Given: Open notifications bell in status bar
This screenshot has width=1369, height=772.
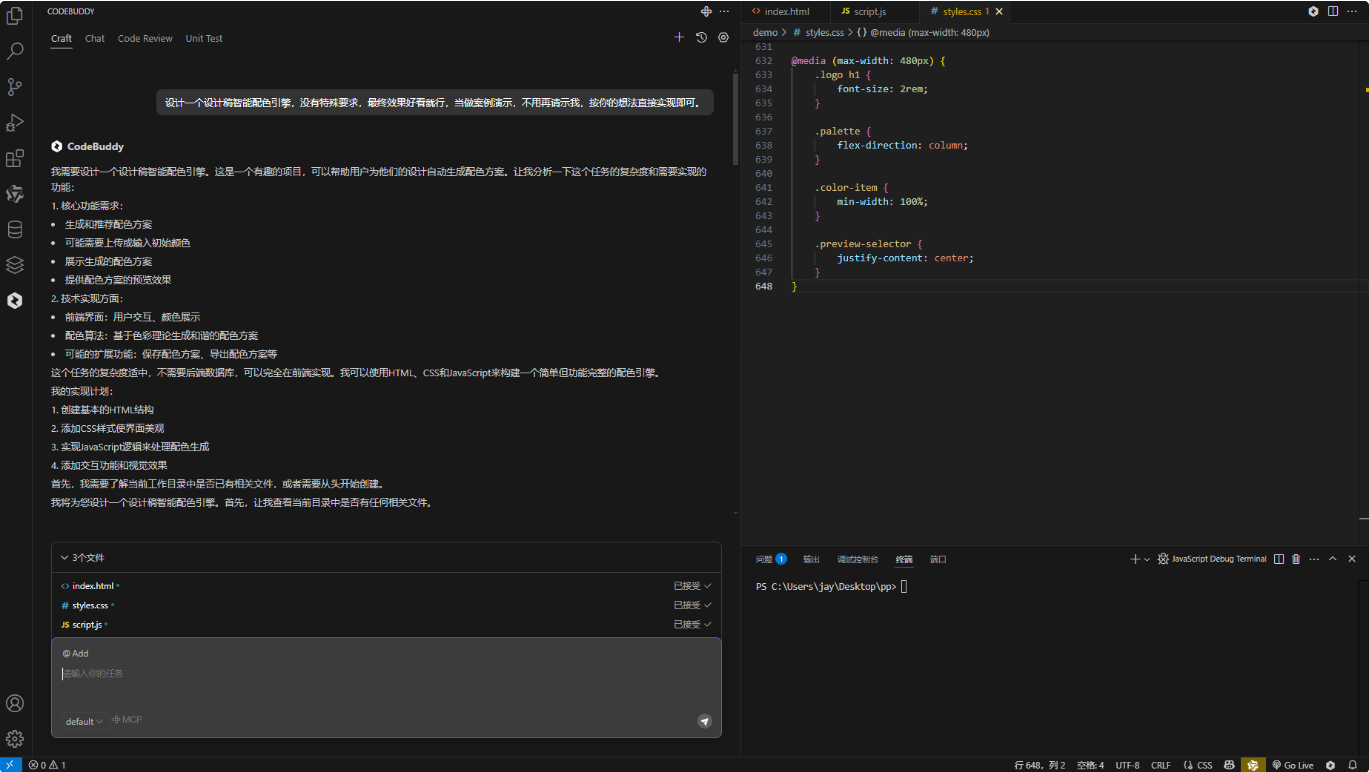Looking at the screenshot, I should (x=1352, y=765).
